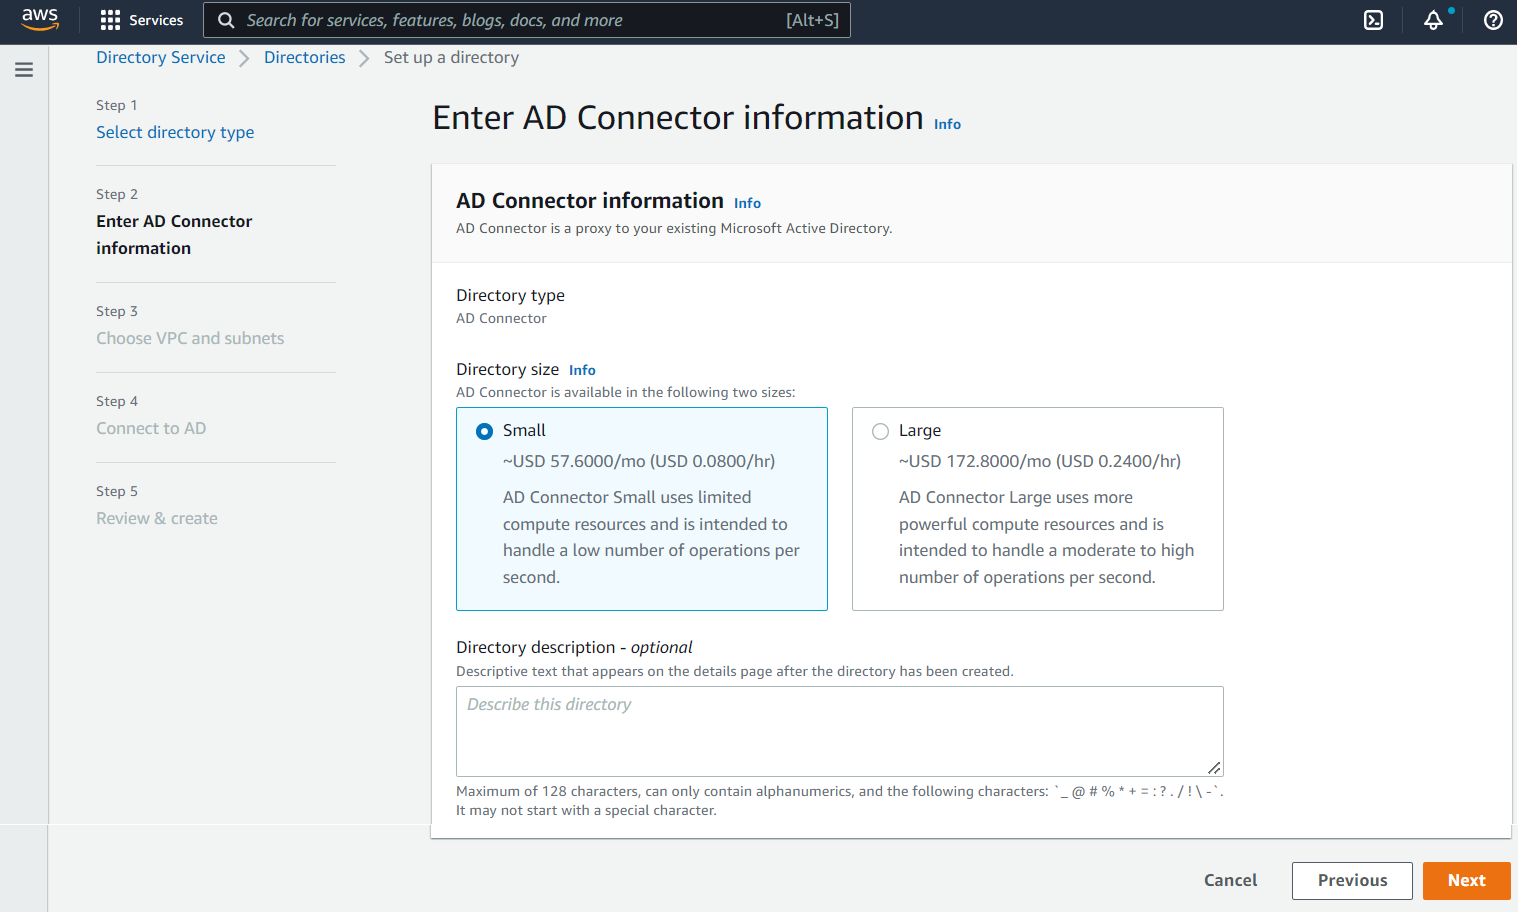Go back with the Previous button
This screenshot has height=912, width=1518.
(1351, 880)
